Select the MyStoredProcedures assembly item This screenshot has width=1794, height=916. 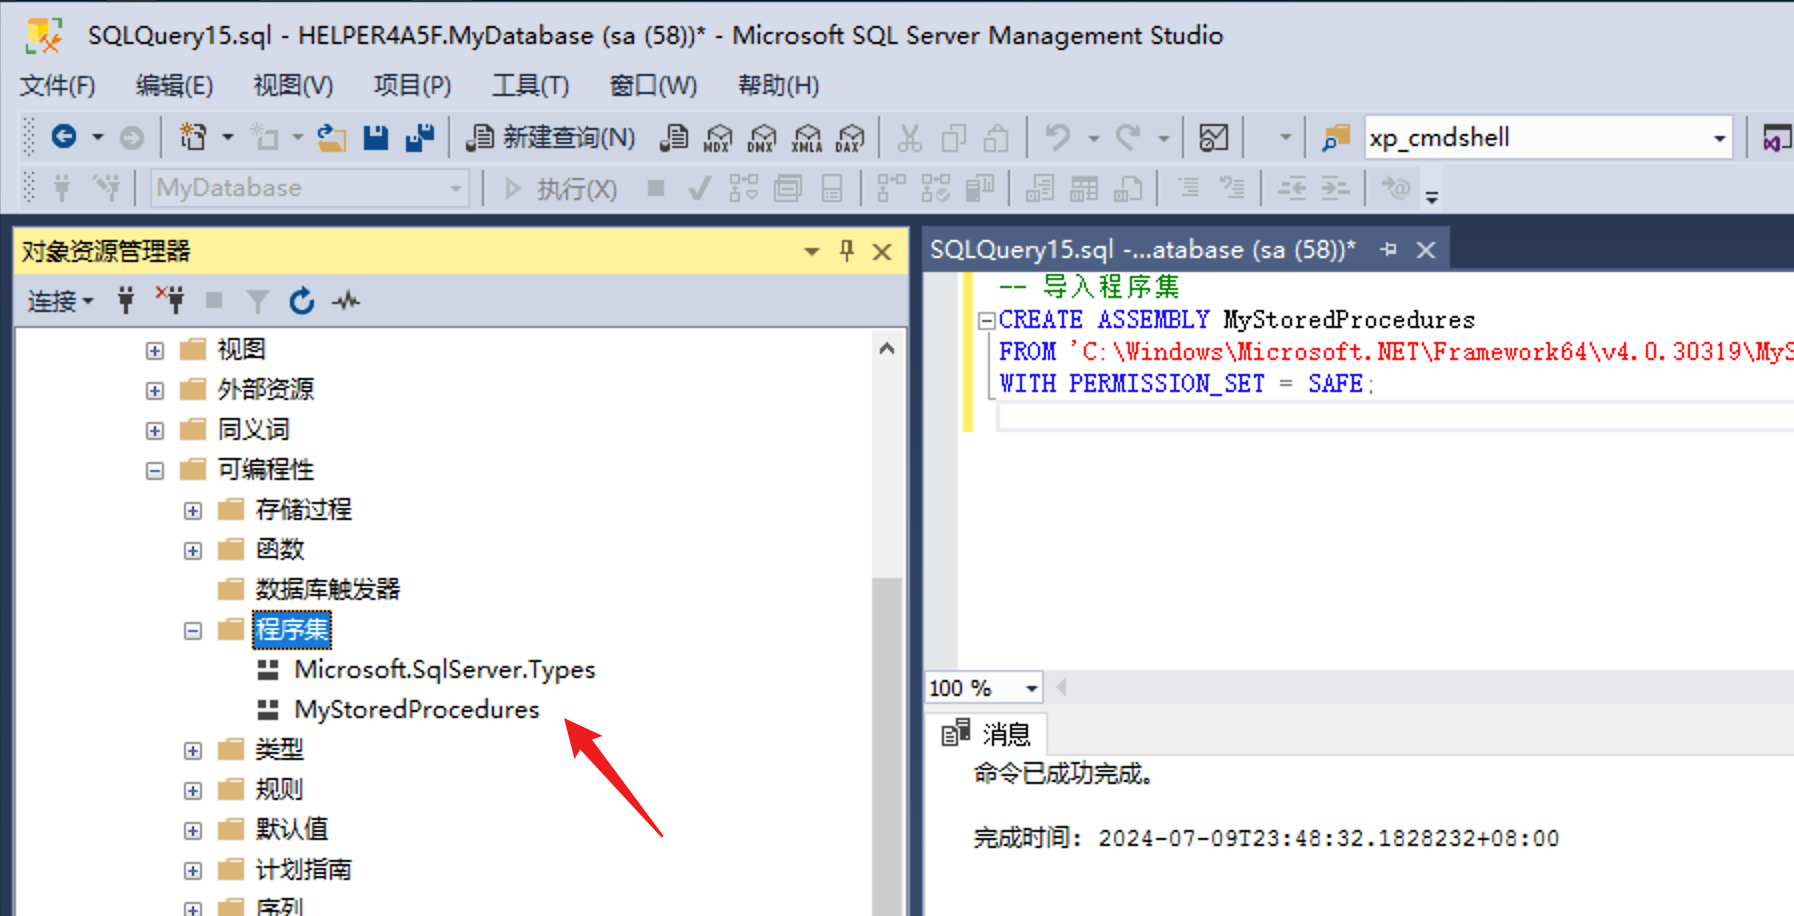point(416,710)
